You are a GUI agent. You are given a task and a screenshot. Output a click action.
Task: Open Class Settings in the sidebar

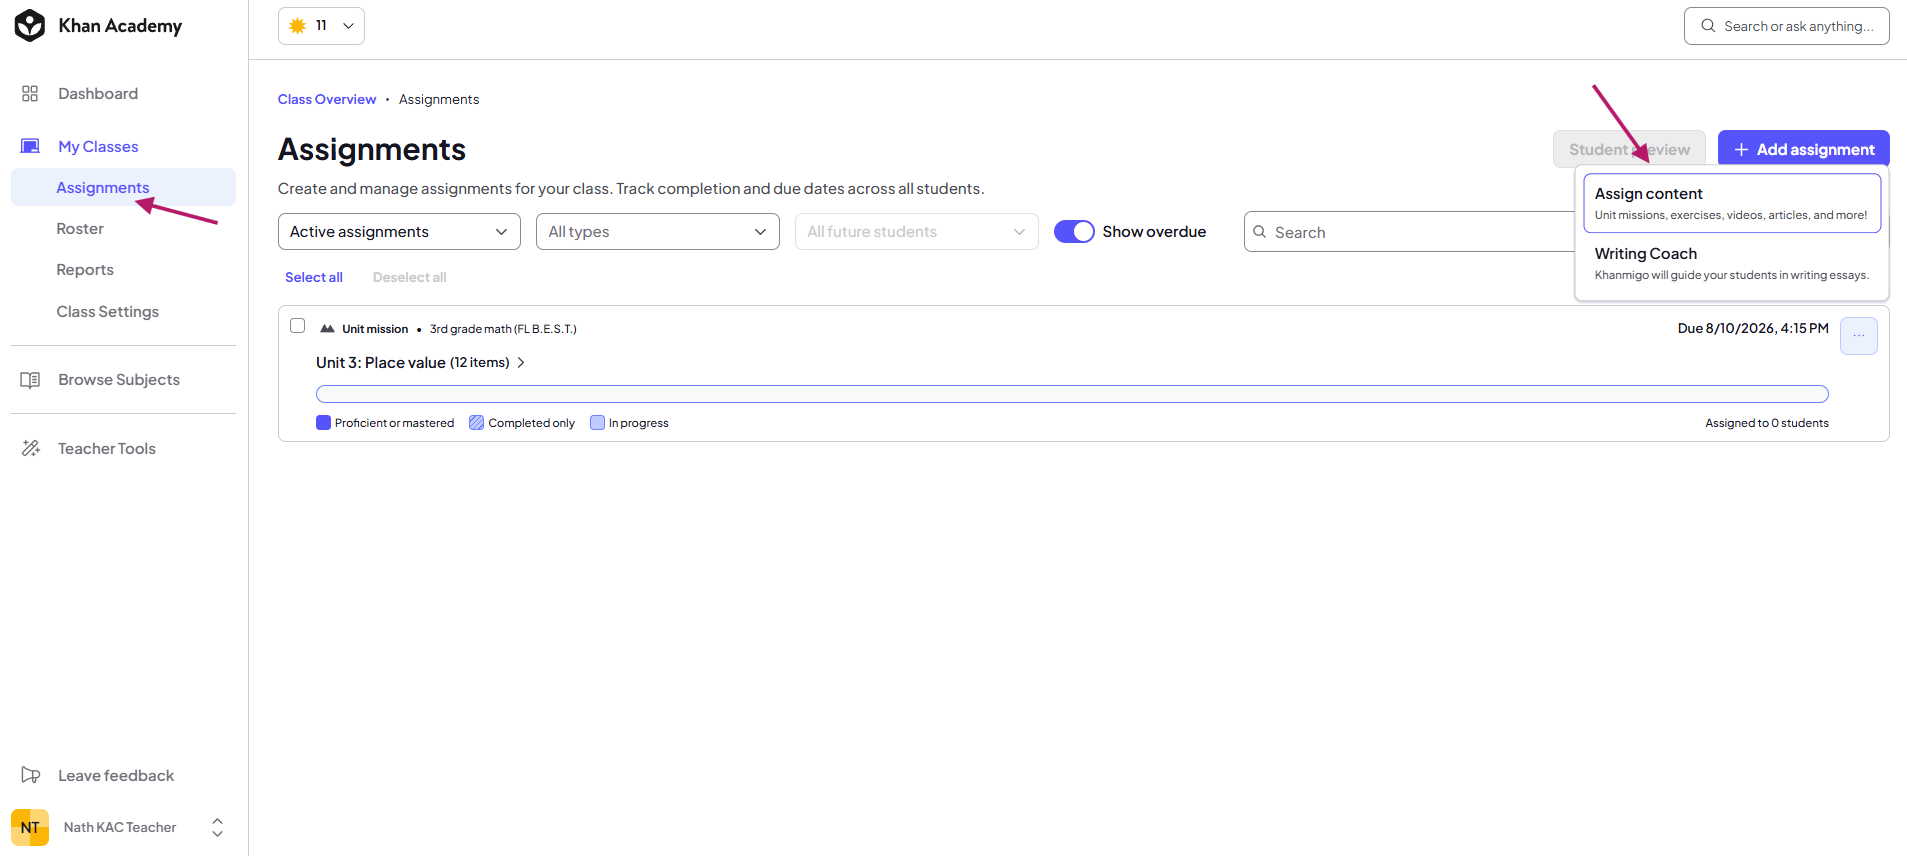point(107,311)
